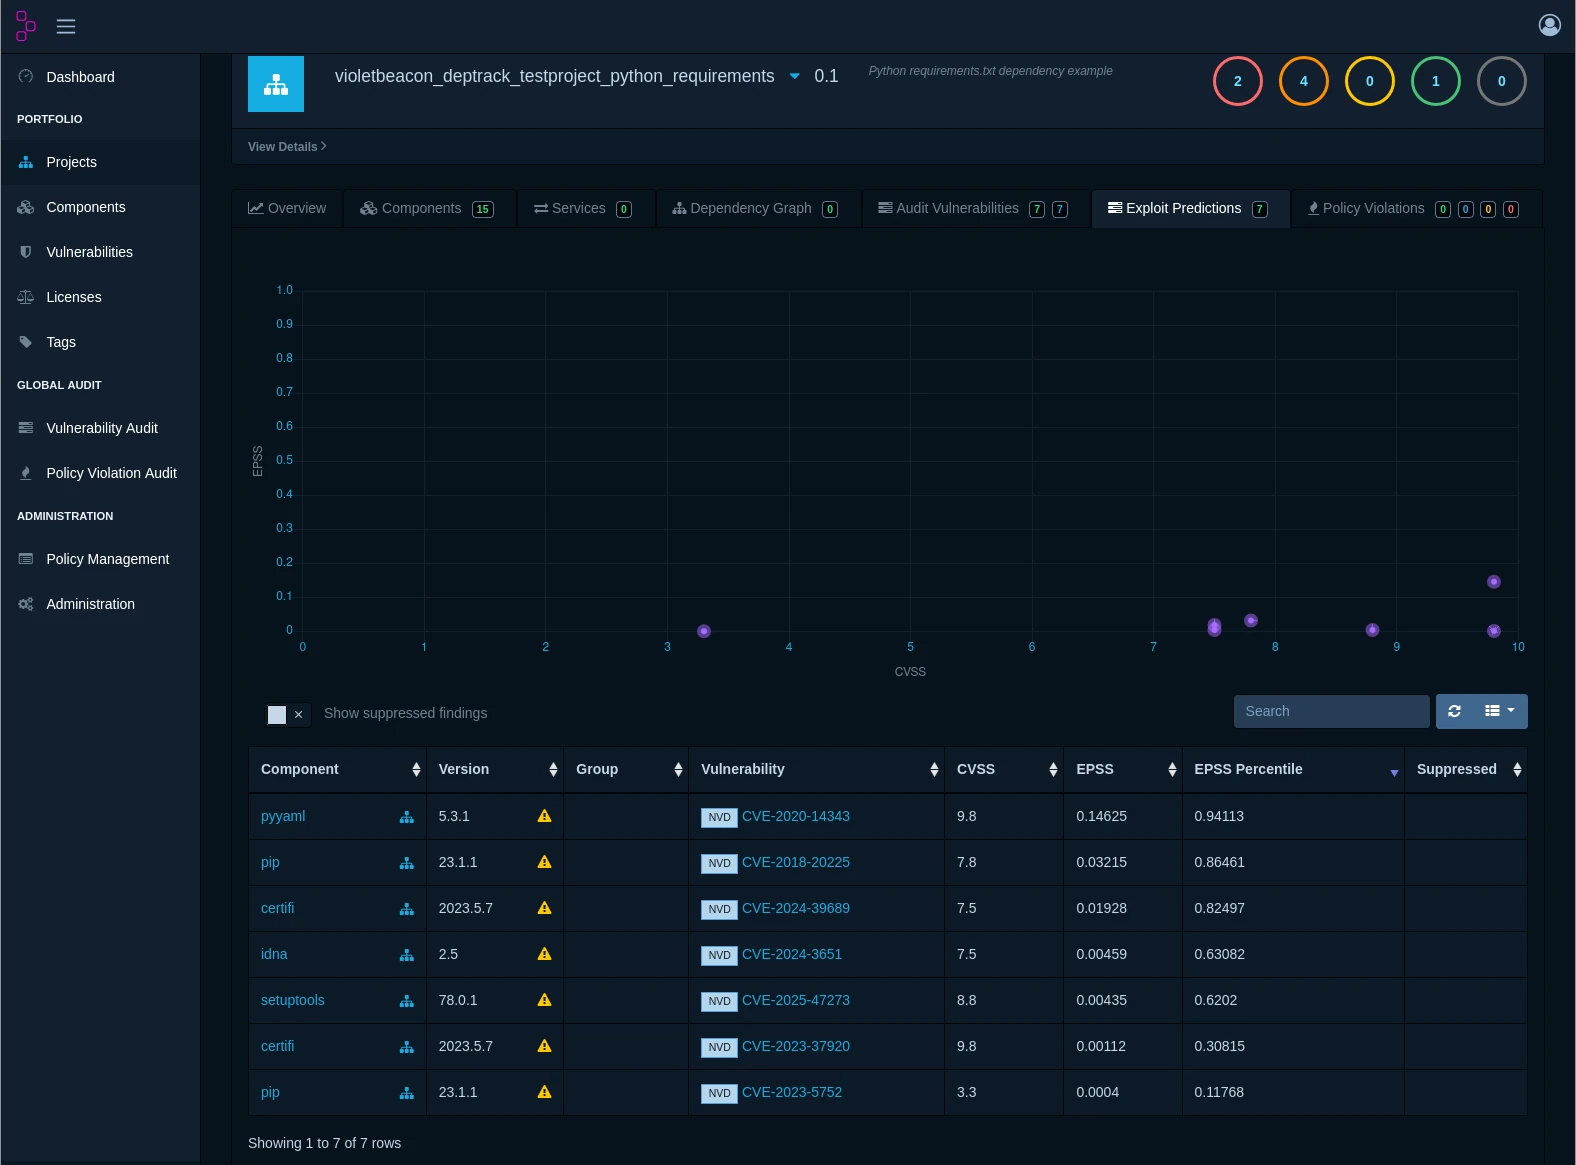Click graph icon in setuptools row
This screenshot has width=1576, height=1165.
point(407,1001)
